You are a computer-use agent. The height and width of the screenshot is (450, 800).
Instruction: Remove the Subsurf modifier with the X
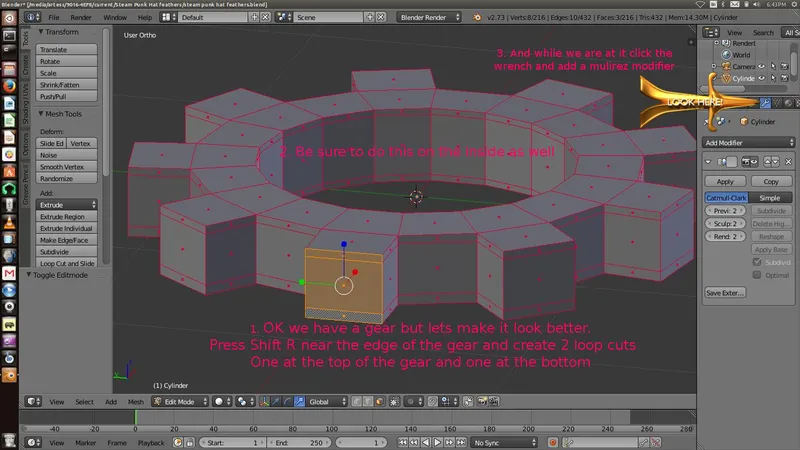[x=790, y=161]
